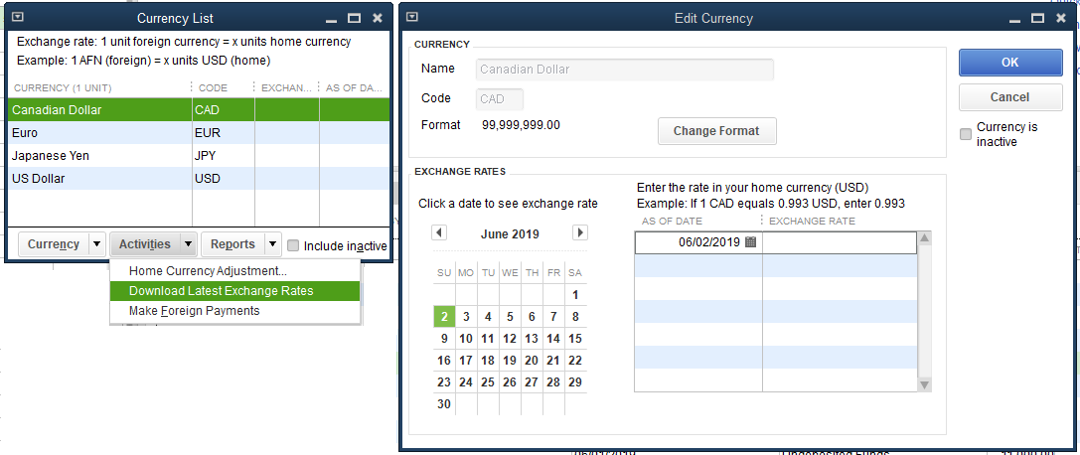
Task: Click the Name field showing Canadian Dollar
Action: tap(625, 70)
